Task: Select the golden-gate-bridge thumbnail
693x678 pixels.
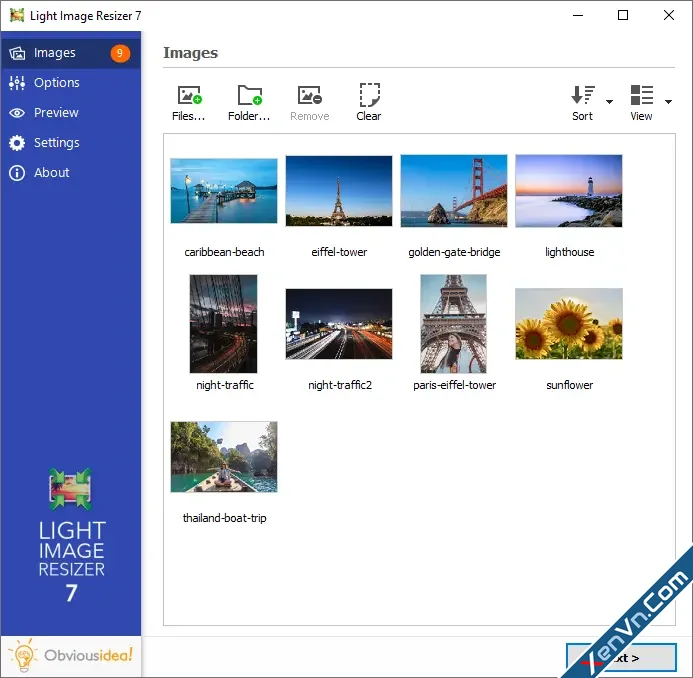Action: pyautogui.click(x=454, y=190)
